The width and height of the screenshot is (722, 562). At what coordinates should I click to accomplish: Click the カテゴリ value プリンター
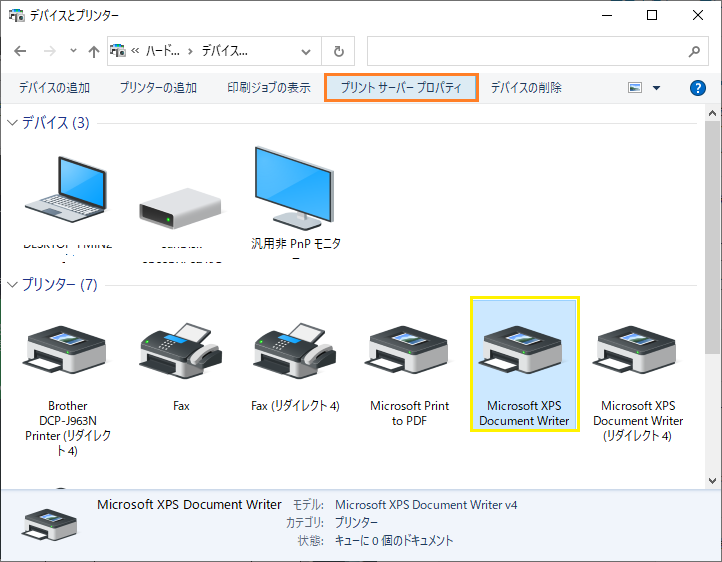356,522
